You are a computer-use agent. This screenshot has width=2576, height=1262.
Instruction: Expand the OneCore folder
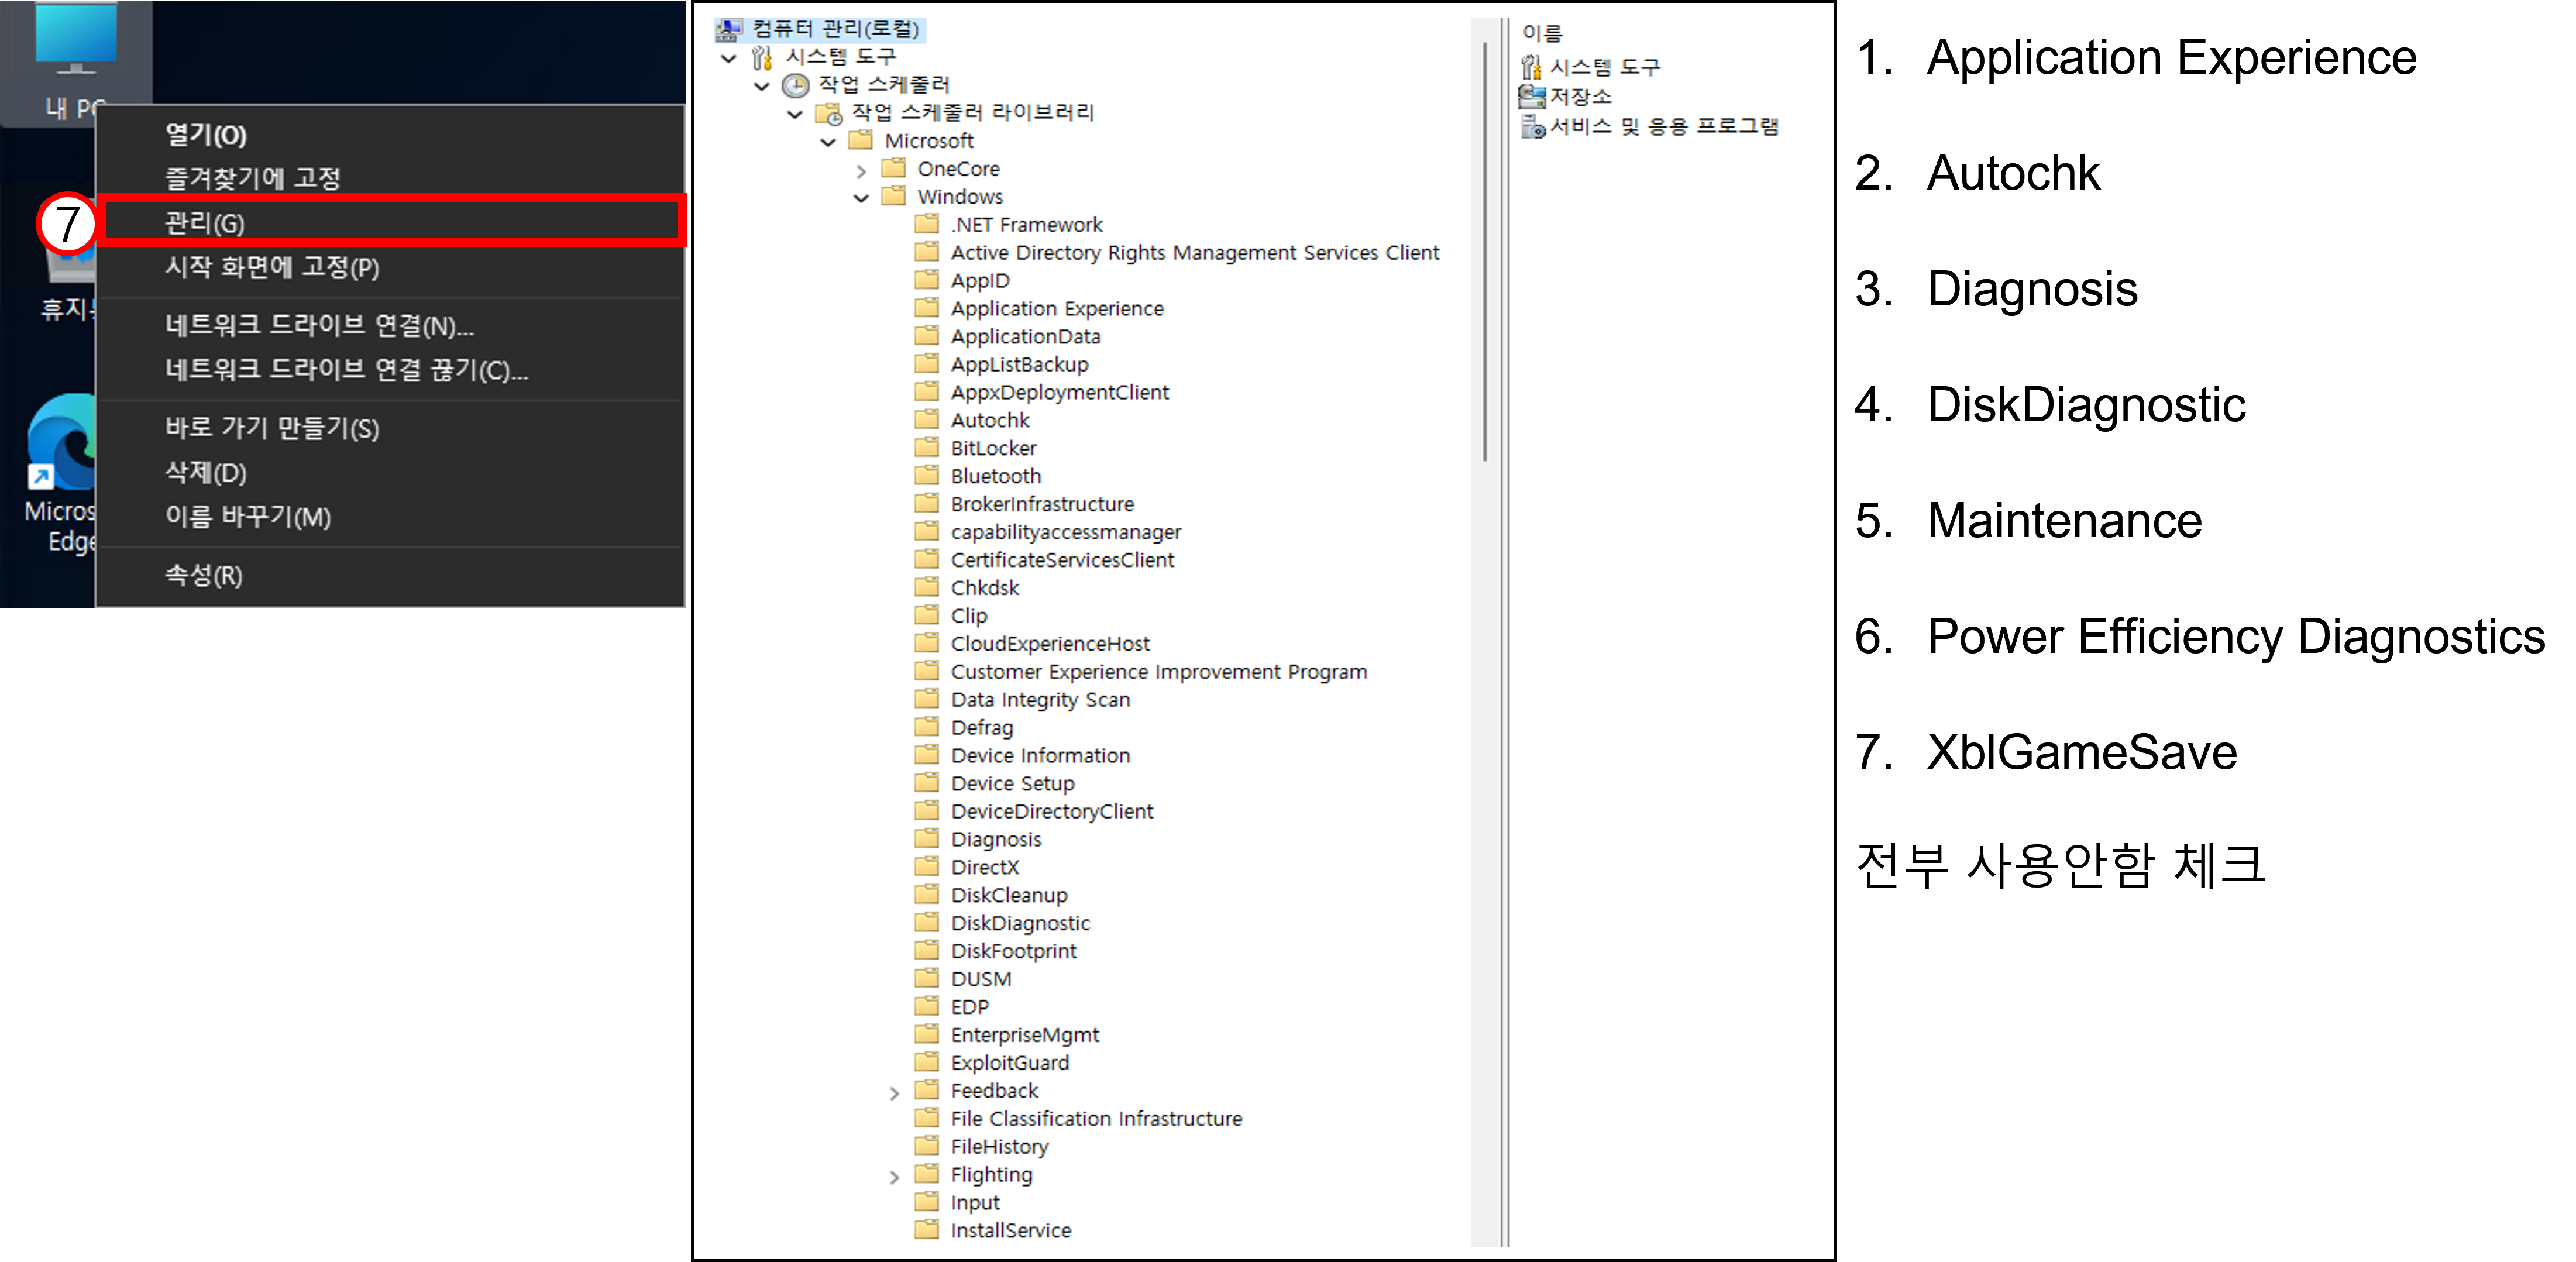click(x=861, y=171)
